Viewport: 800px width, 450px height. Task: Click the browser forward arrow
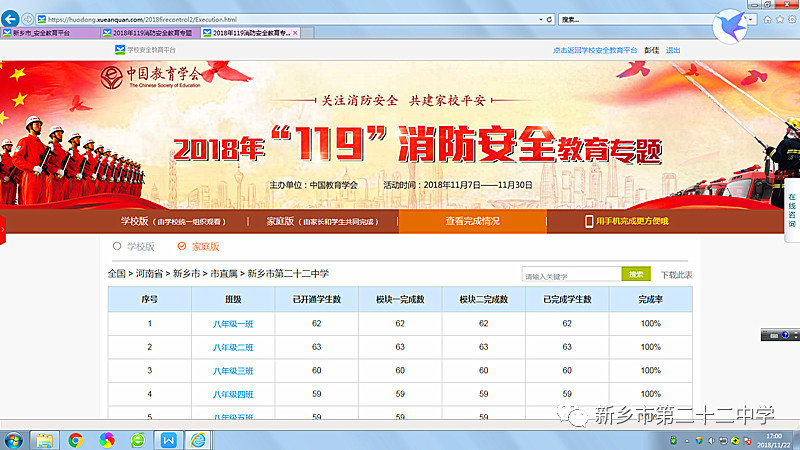[28, 19]
